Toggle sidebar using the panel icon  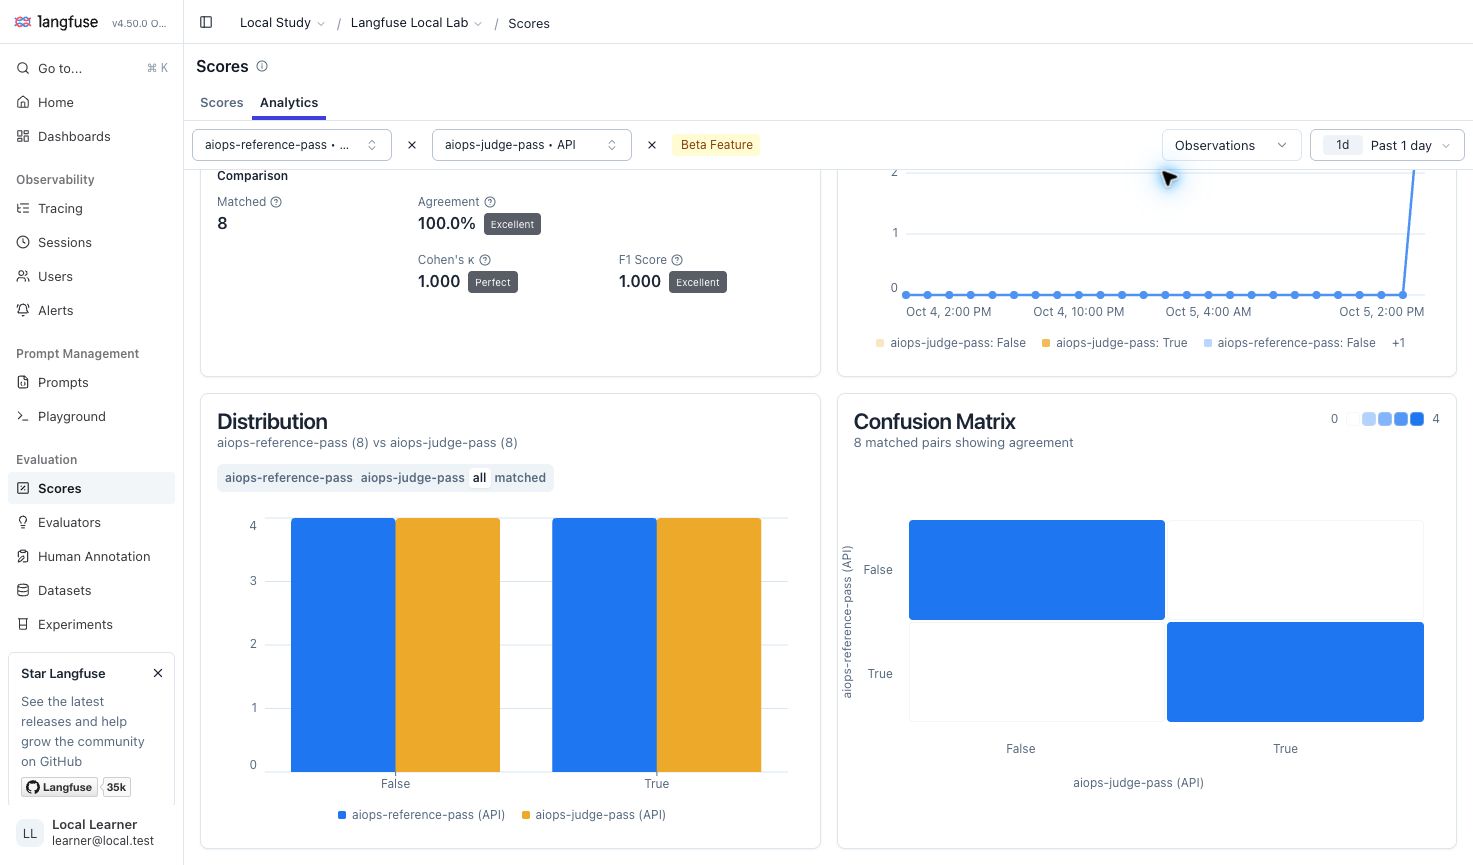click(x=206, y=22)
